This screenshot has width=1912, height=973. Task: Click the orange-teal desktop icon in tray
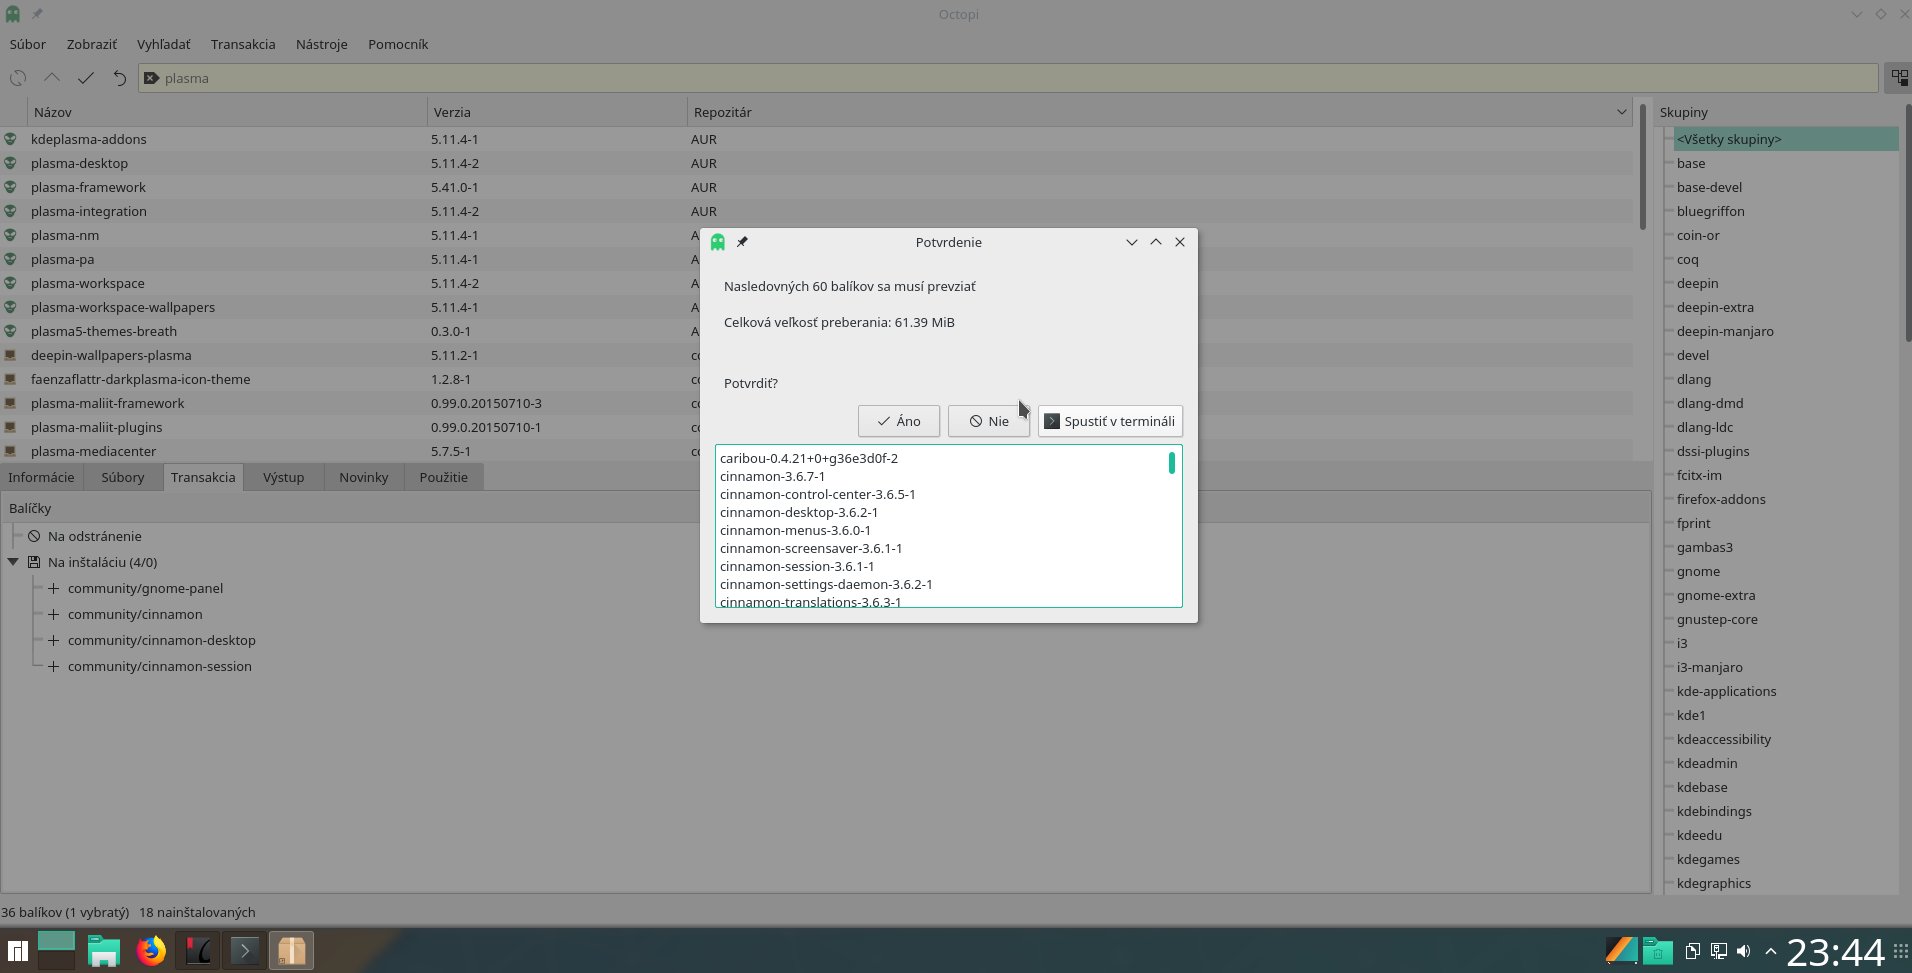coord(1622,951)
